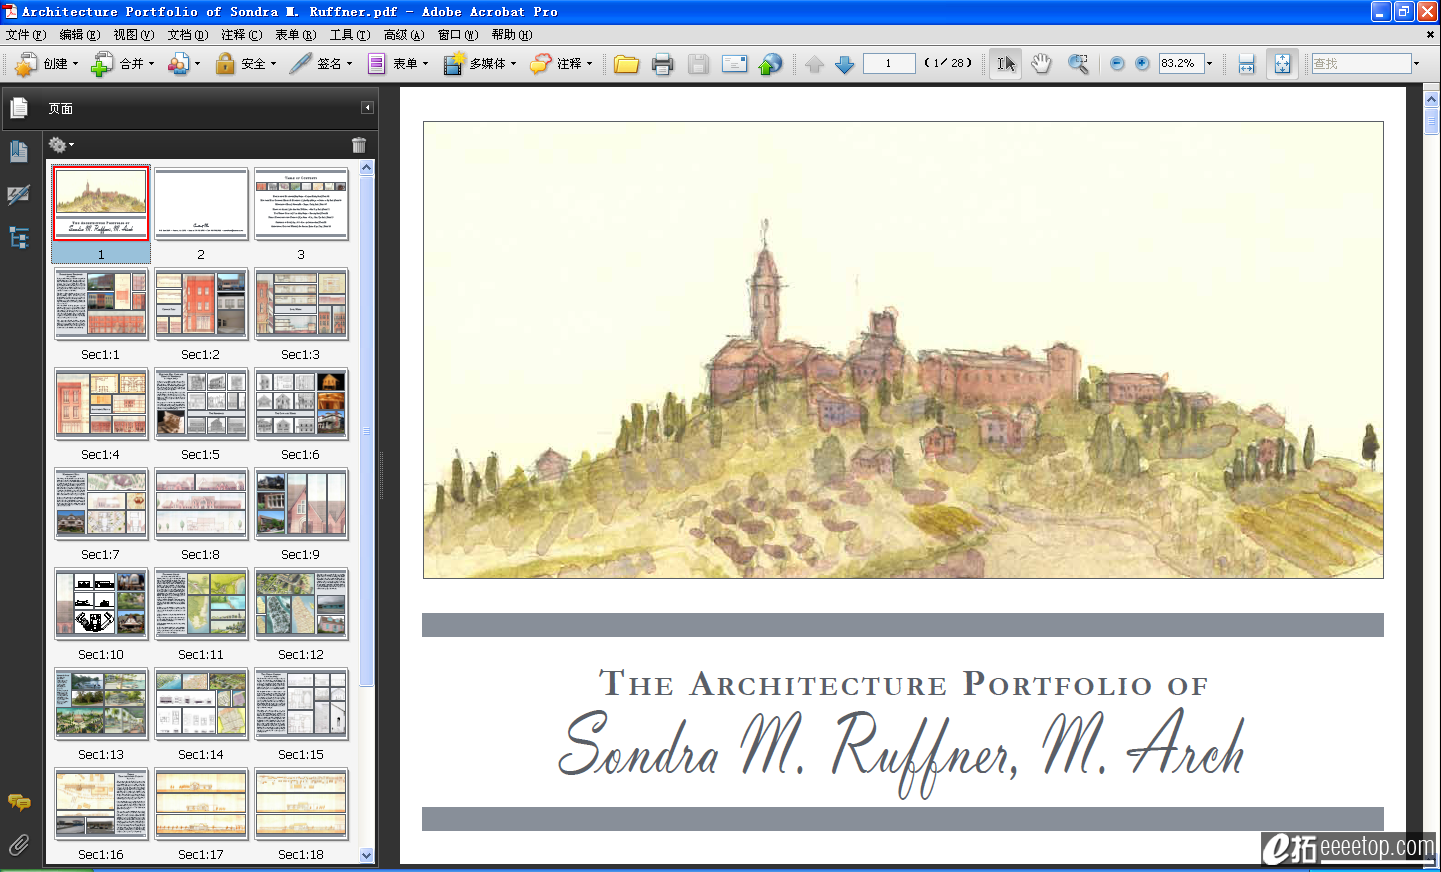Expand the 安全 dropdown arrow

tap(273, 64)
